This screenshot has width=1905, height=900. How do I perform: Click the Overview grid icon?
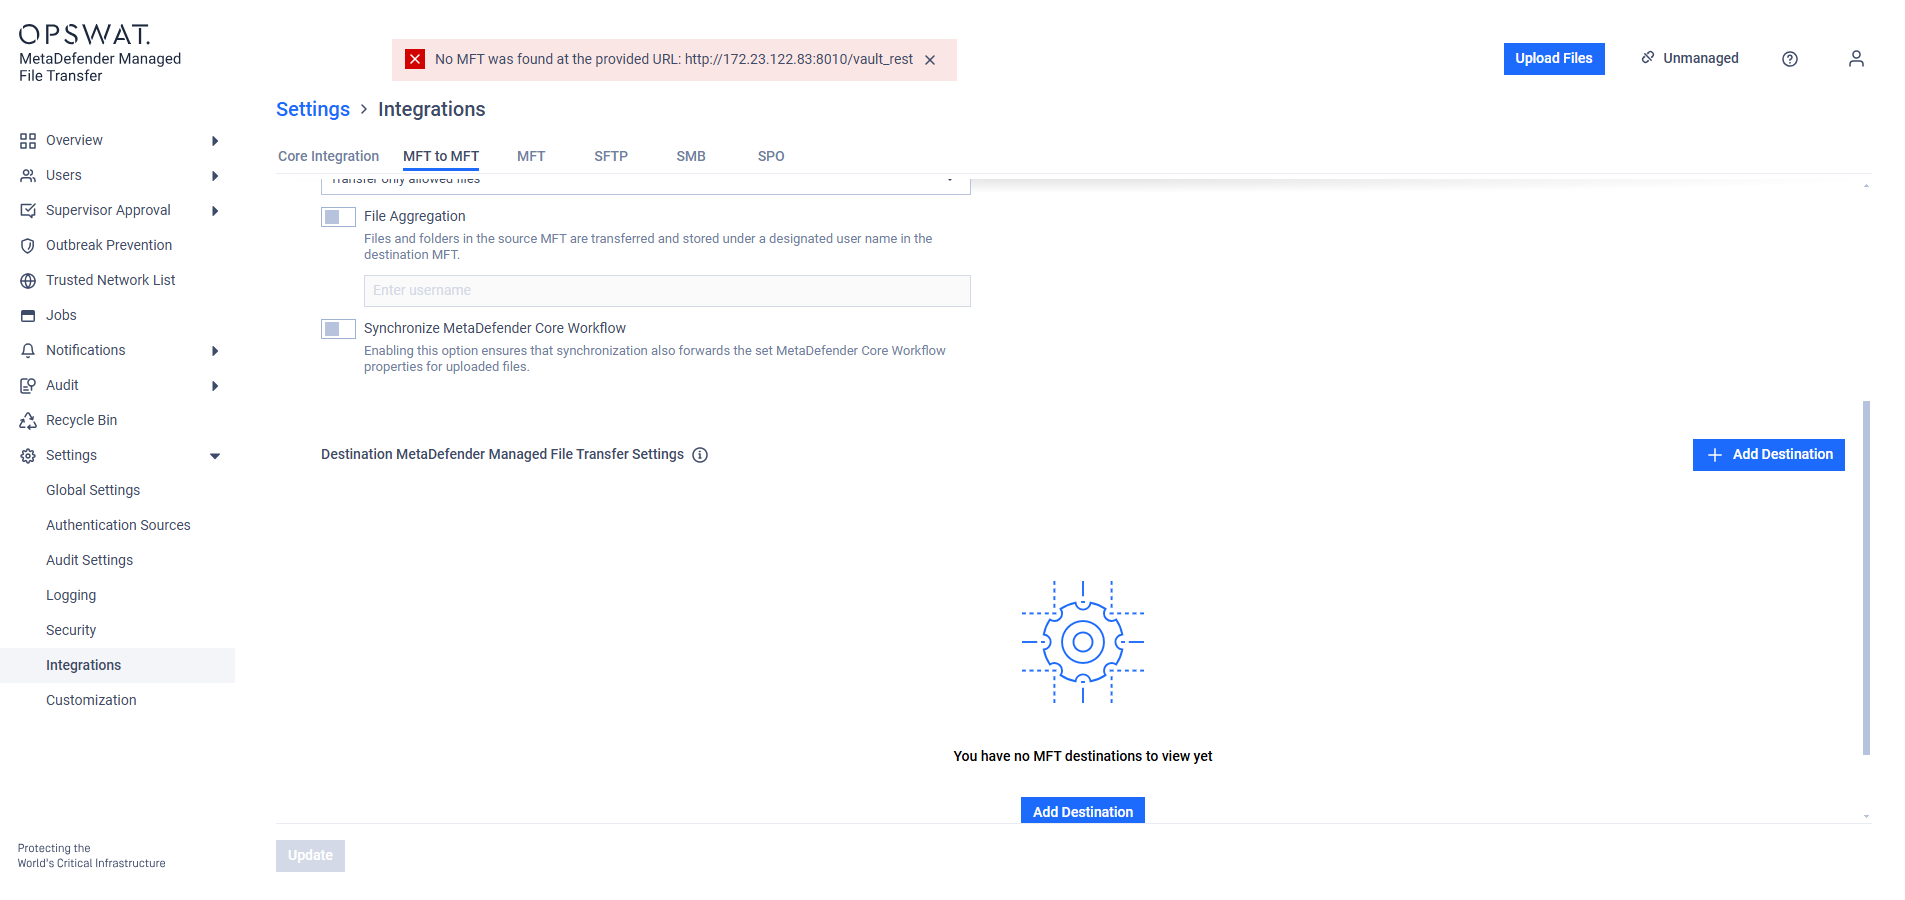28,141
